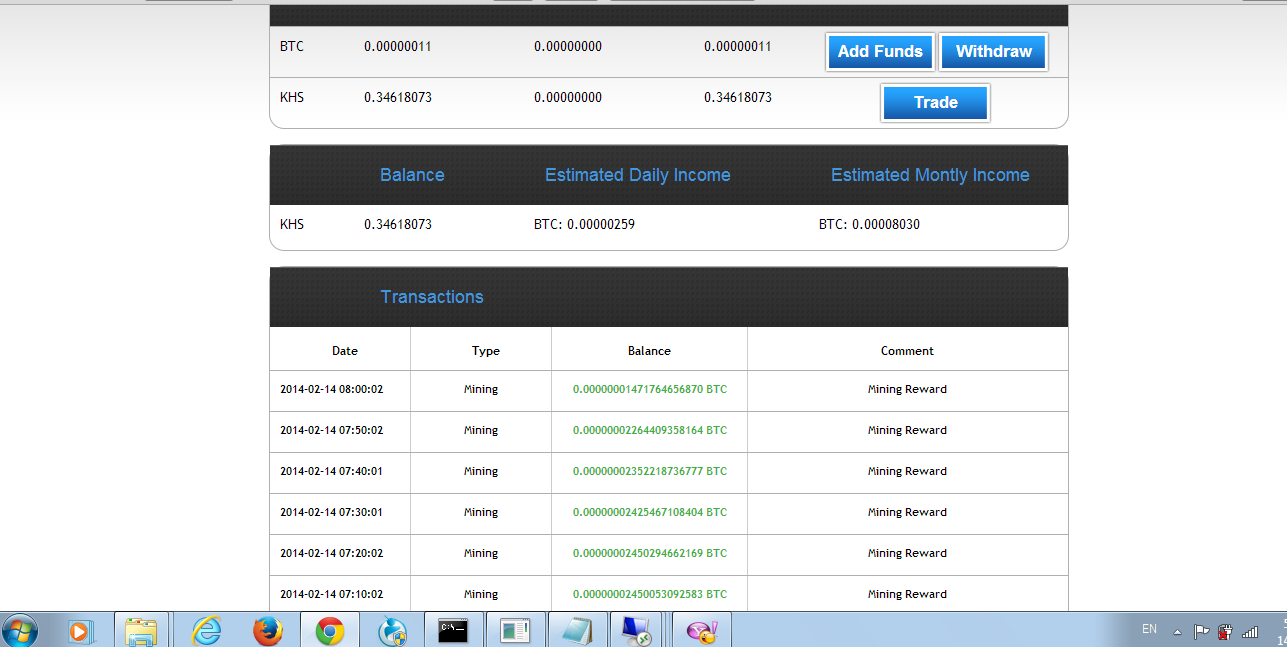Click the Withdraw button
The image size is (1287, 647).
point(993,51)
